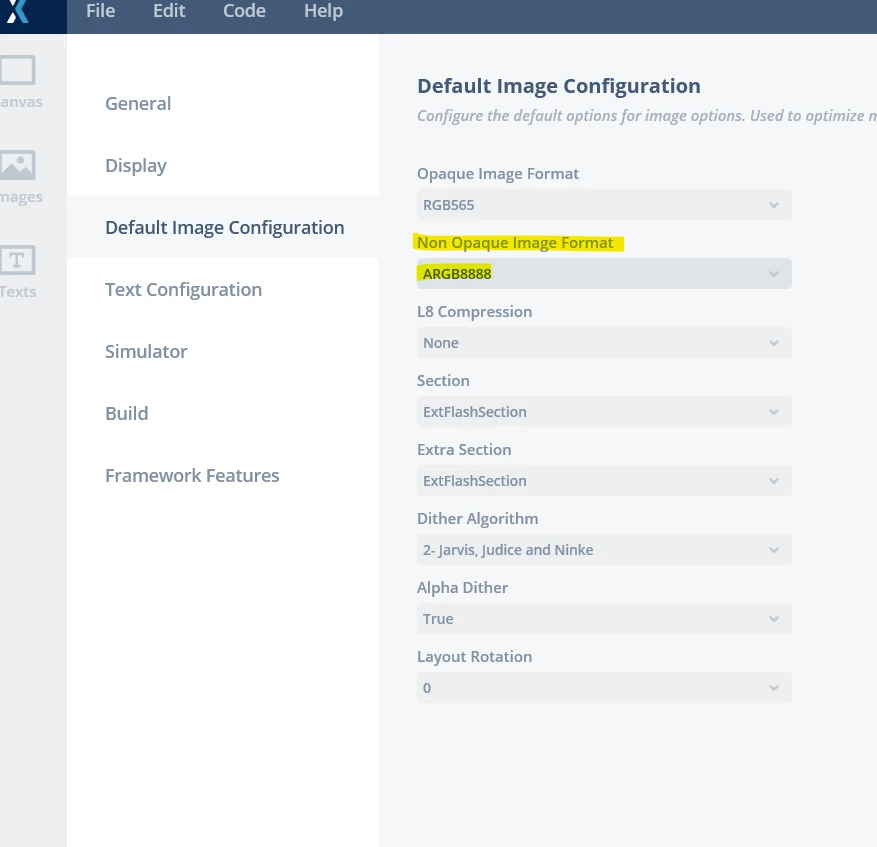
Task: Open the Section dropdown
Action: pyautogui.click(x=604, y=412)
